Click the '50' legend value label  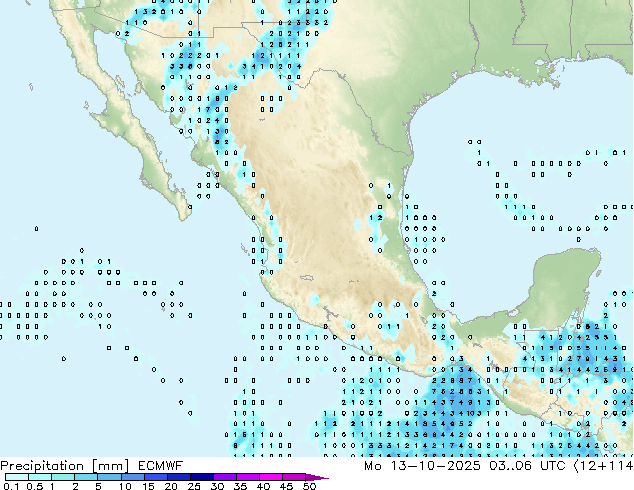click(x=309, y=486)
